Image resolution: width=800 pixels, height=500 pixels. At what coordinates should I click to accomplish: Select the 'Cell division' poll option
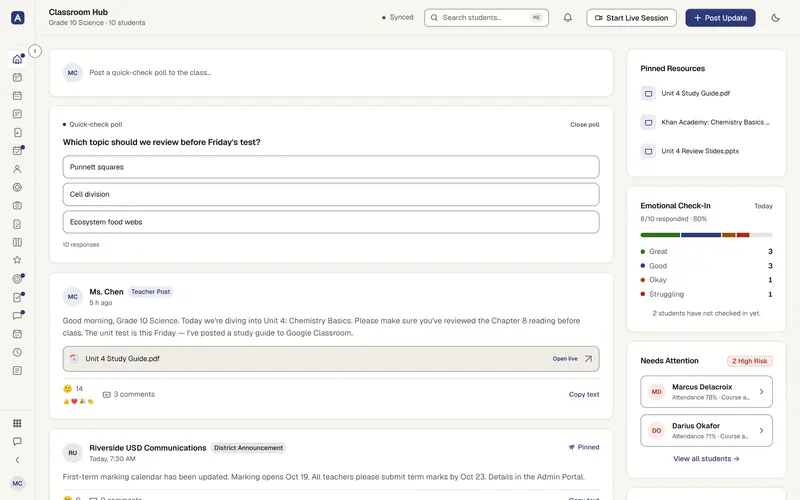tap(331, 194)
